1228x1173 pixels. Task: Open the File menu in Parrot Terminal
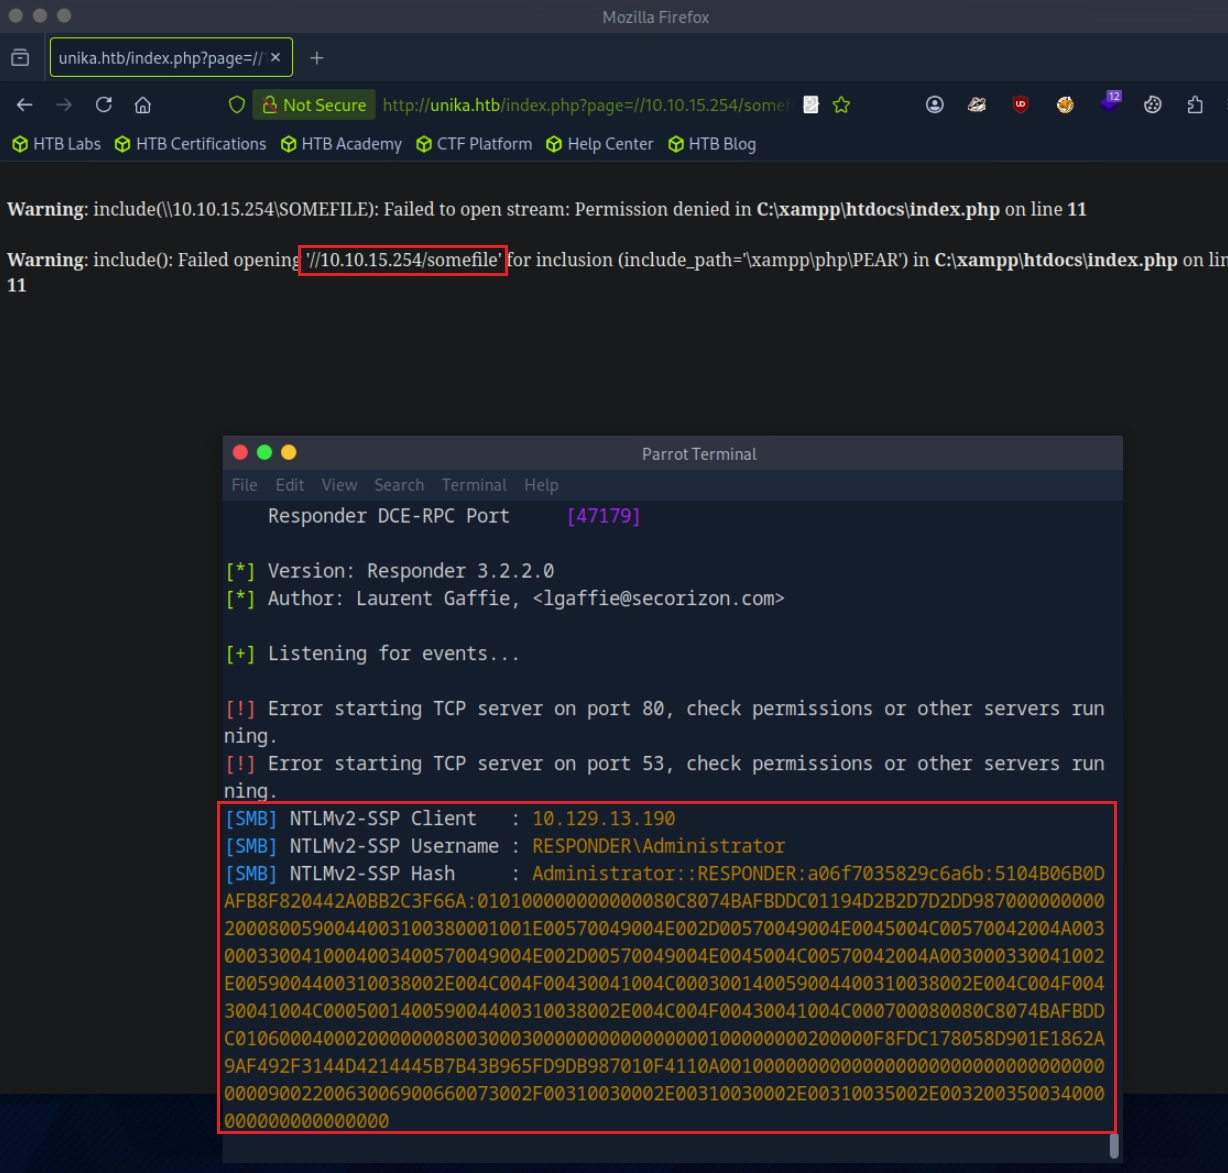(x=244, y=485)
